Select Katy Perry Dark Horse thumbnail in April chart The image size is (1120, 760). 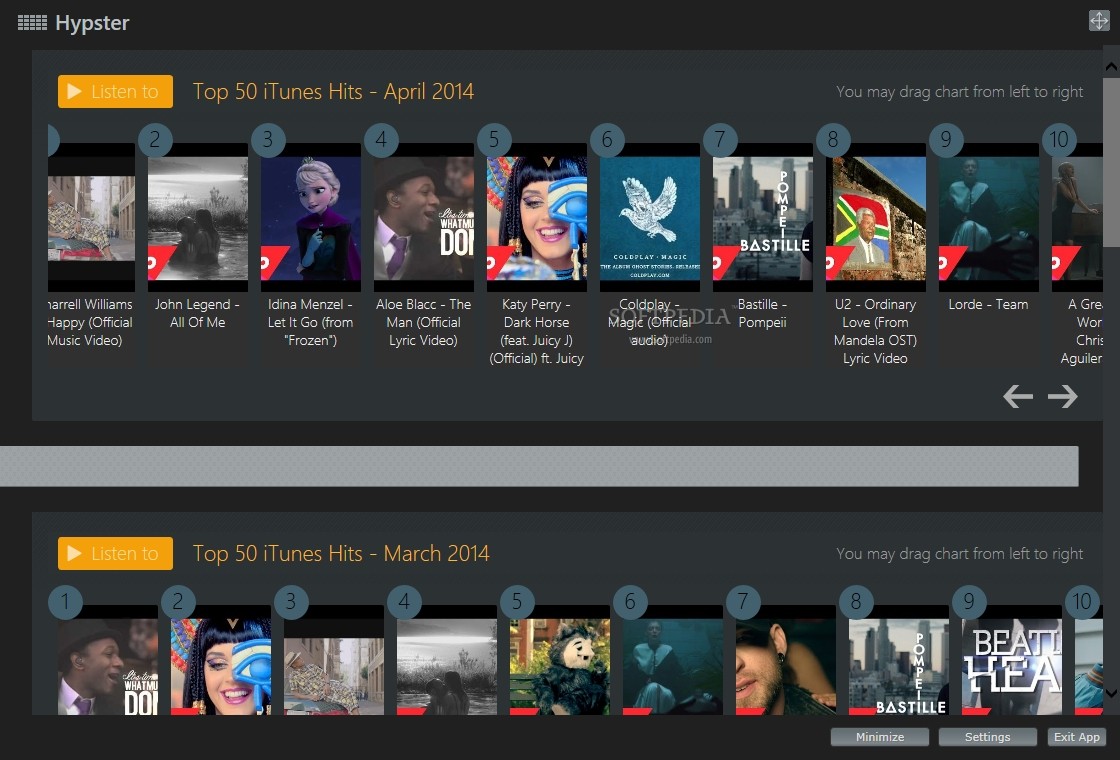tap(536, 218)
